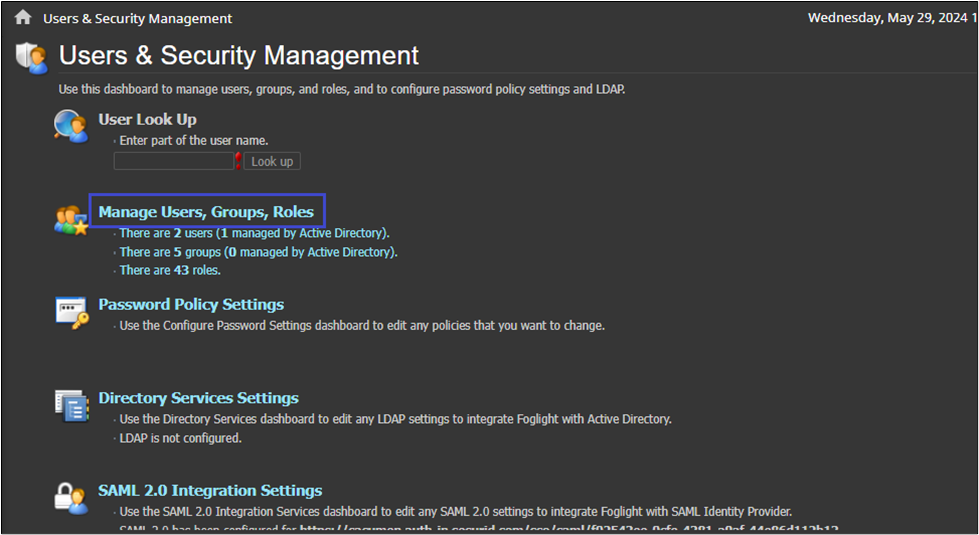The width and height of the screenshot is (979, 535).
Task: Click the Home icon in breadcrumb bar
Action: (x=23, y=18)
